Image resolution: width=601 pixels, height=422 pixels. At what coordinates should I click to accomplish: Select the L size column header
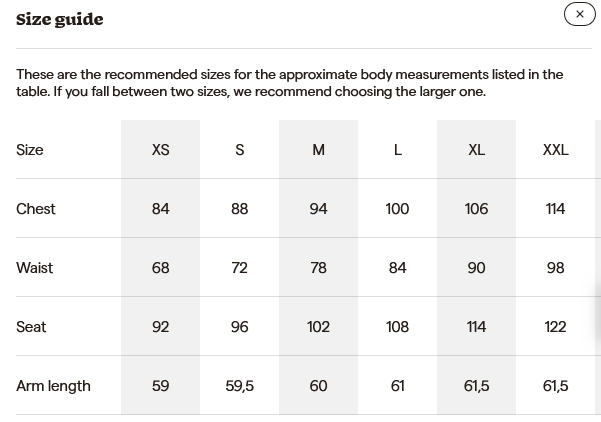pos(397,150)
